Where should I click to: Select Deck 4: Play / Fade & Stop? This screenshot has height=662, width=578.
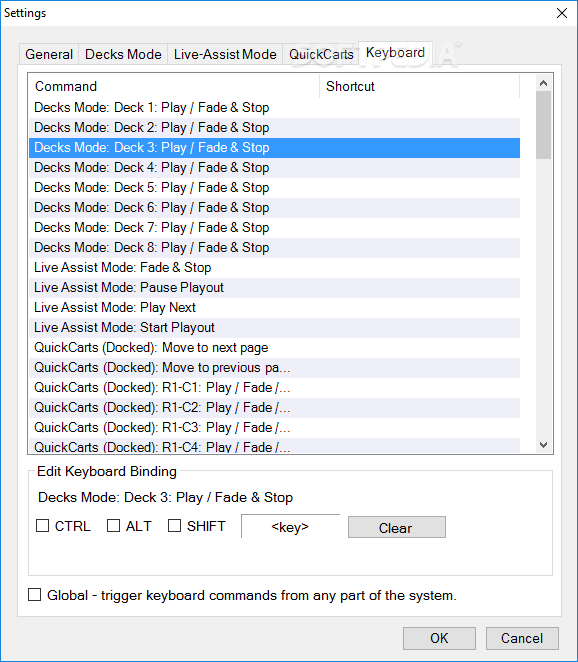point(274,168)
